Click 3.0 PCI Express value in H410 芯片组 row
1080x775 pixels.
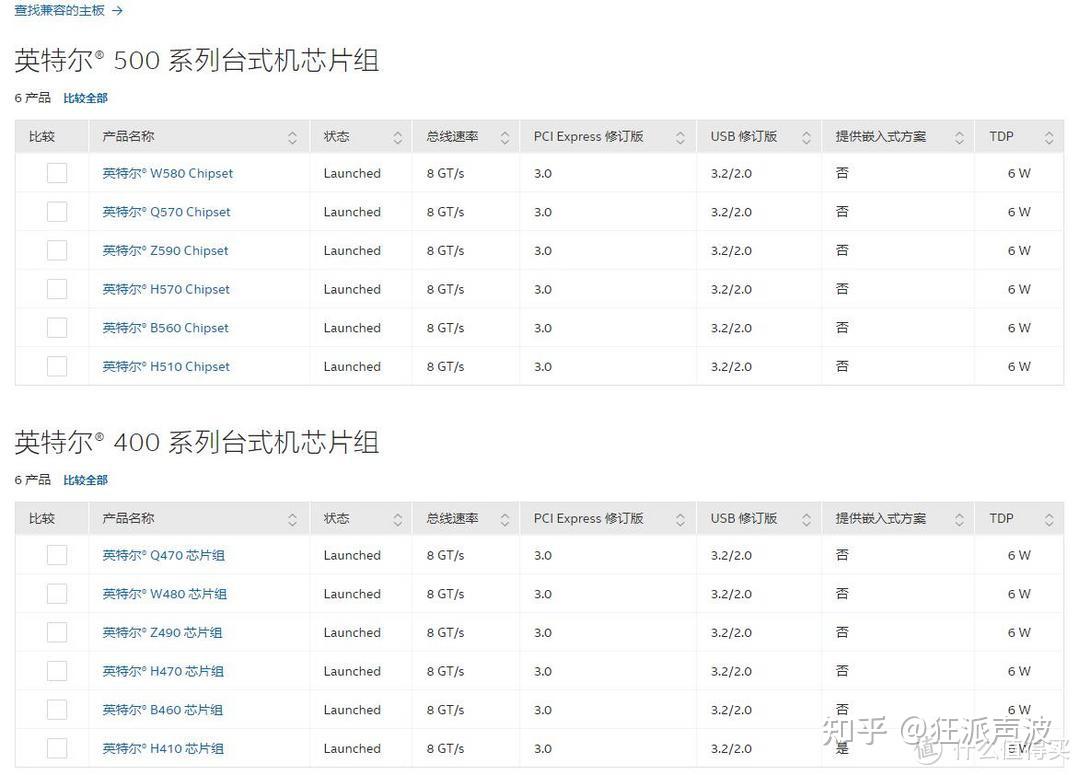coord(543,748)
